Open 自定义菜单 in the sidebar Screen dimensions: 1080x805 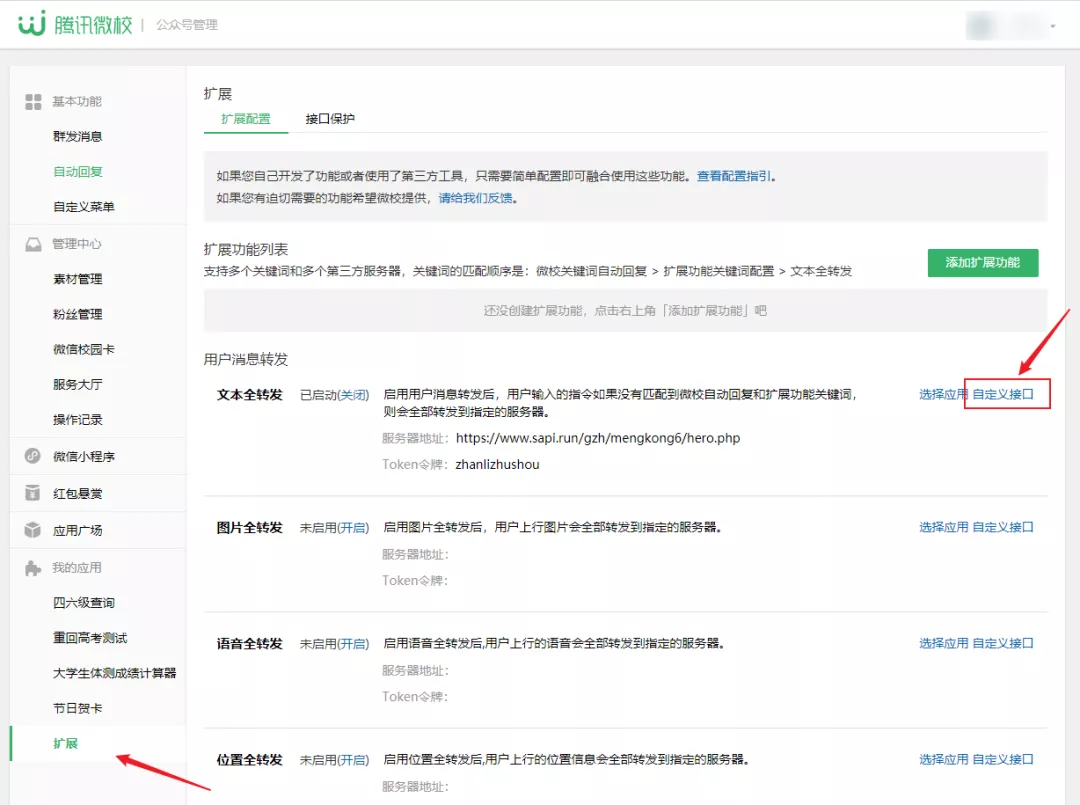point(84,207)
